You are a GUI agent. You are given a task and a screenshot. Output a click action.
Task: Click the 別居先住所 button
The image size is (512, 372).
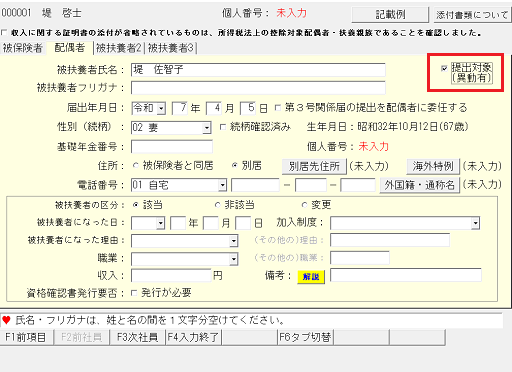[x=314, y=166]
